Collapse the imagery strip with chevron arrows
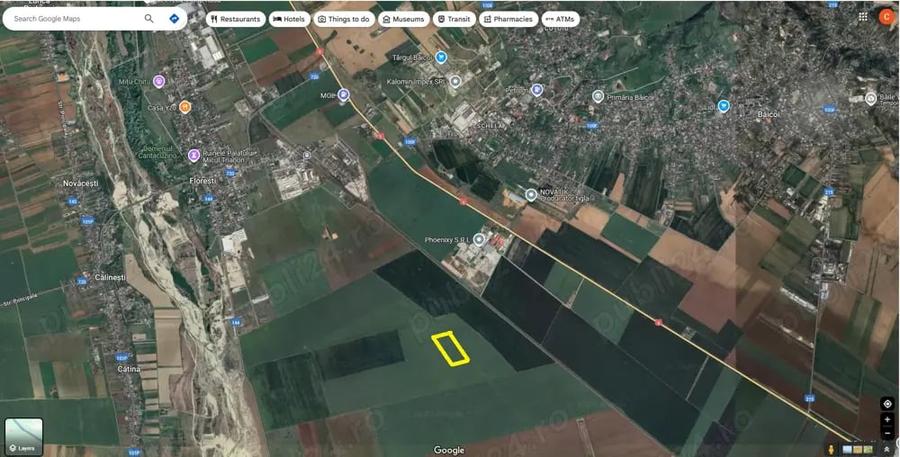This screenshot has width=900, height=457. [886, 450]
